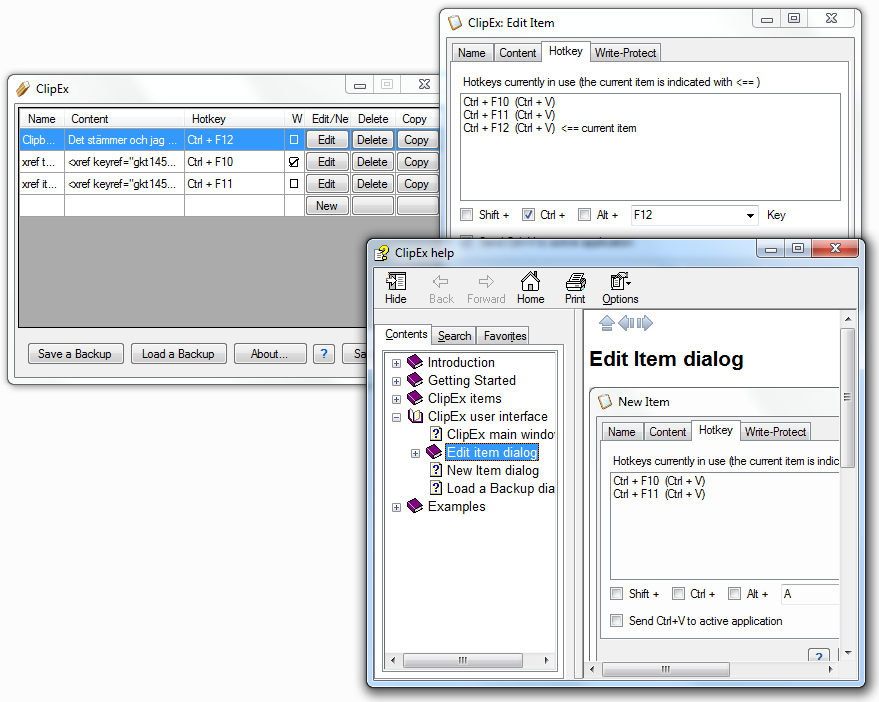Click the horizontal scrollbar thumb under Contents tree
This screenshot has width=879, height=702.
click(x=462, y=660)
